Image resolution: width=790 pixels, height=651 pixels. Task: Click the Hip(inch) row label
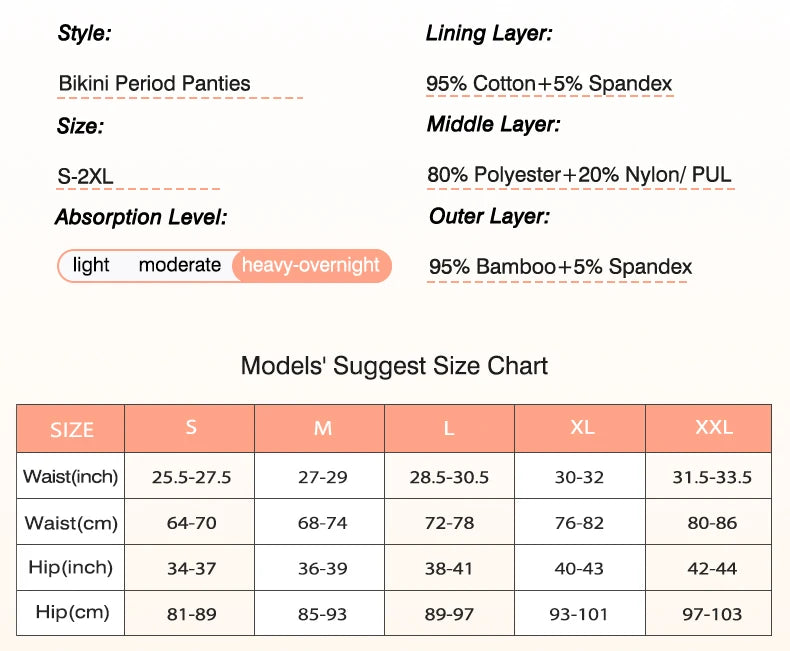coord(71,568)
